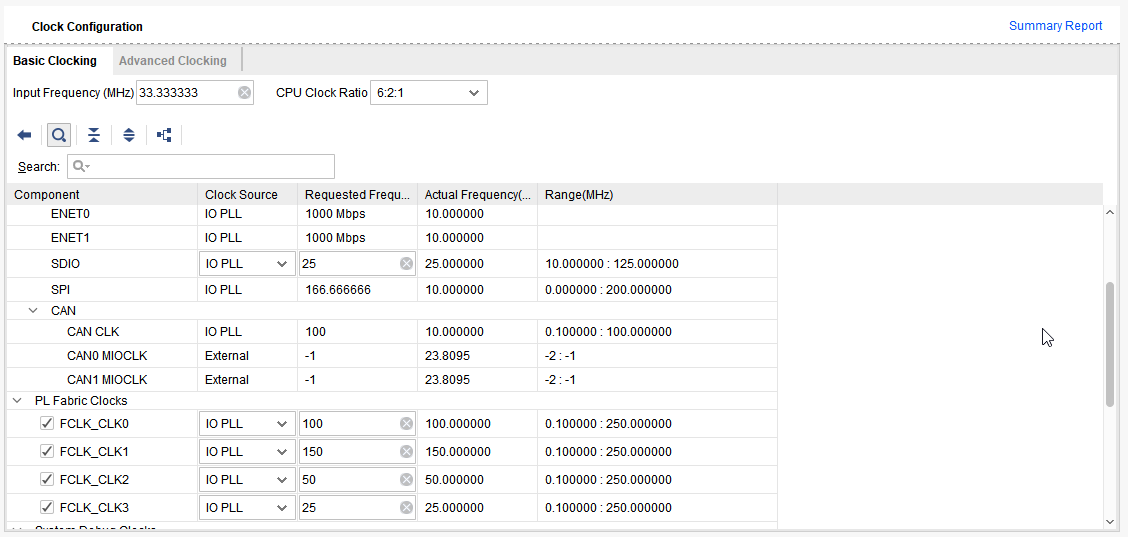Collapse the PL Fabric Clocks group

(18, 401)
